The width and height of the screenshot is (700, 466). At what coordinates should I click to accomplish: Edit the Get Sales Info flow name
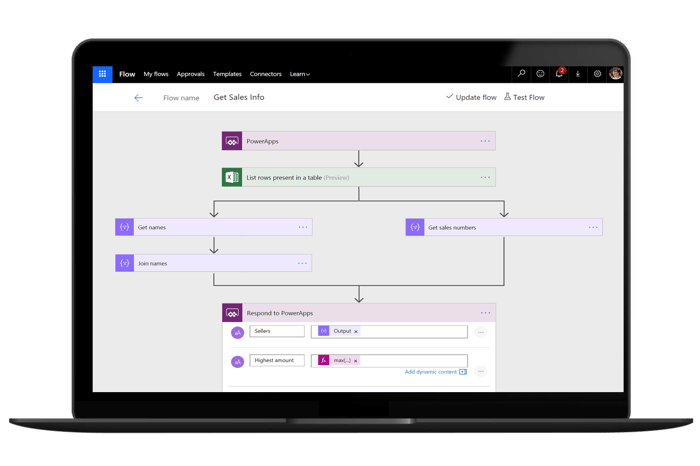click(x=239, y=97)
